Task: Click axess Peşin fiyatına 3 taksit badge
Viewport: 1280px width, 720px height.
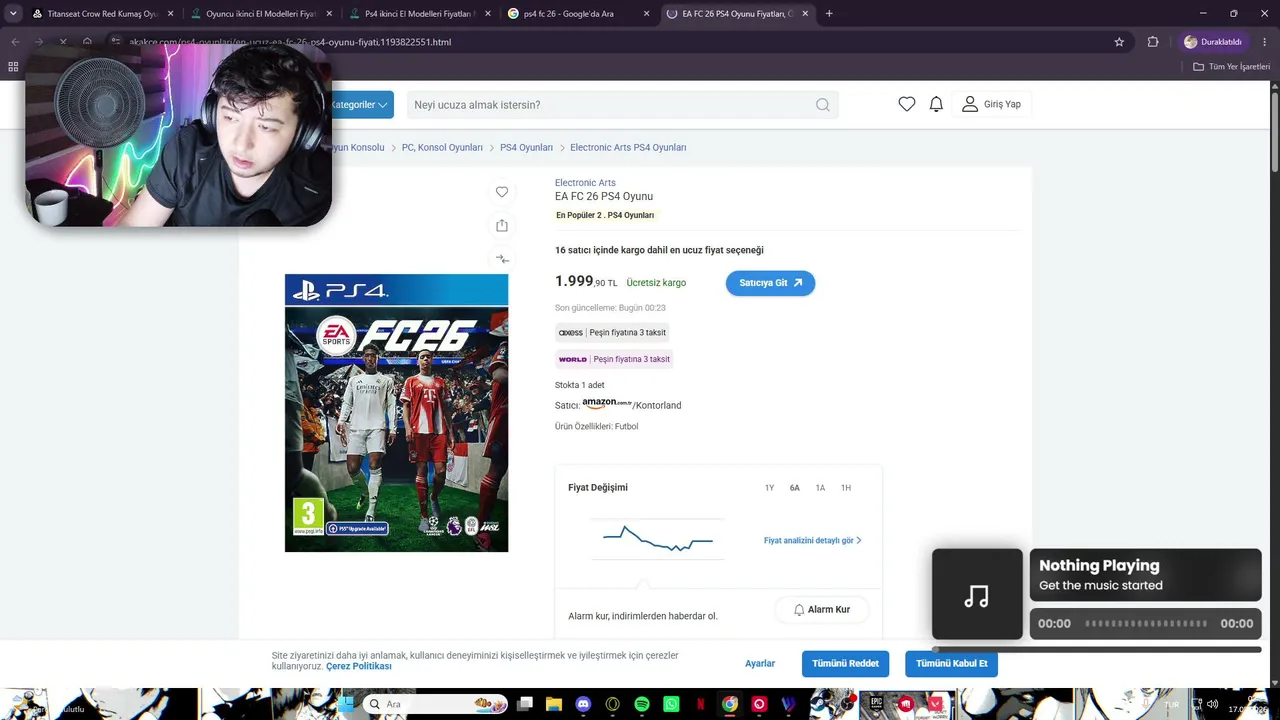Action: [x=612, y=332]
